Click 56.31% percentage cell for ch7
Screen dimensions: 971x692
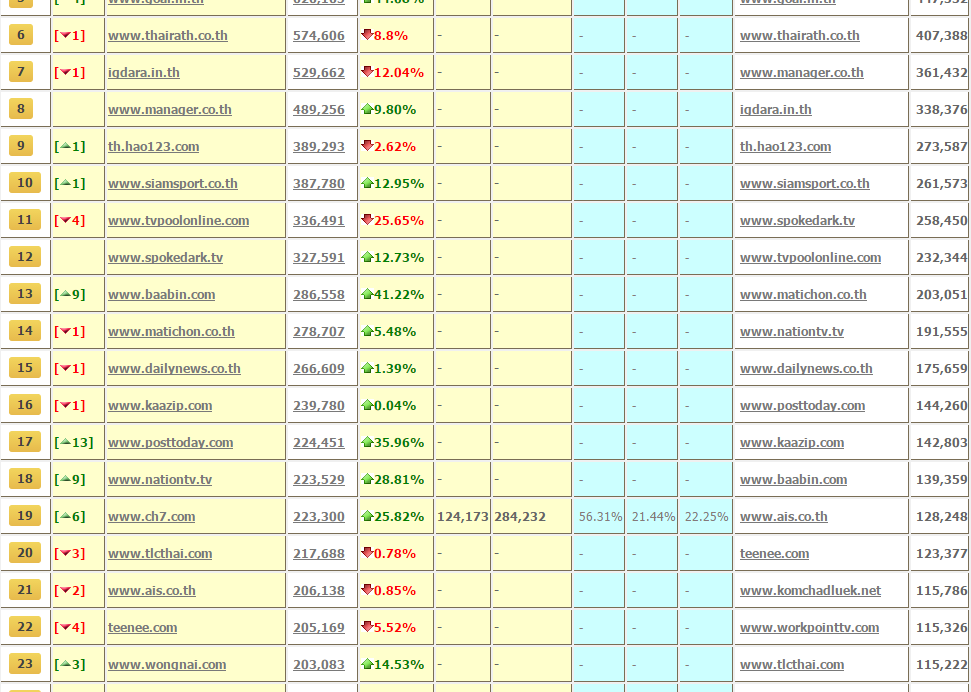pyautogui.click(x=600, y=517)
